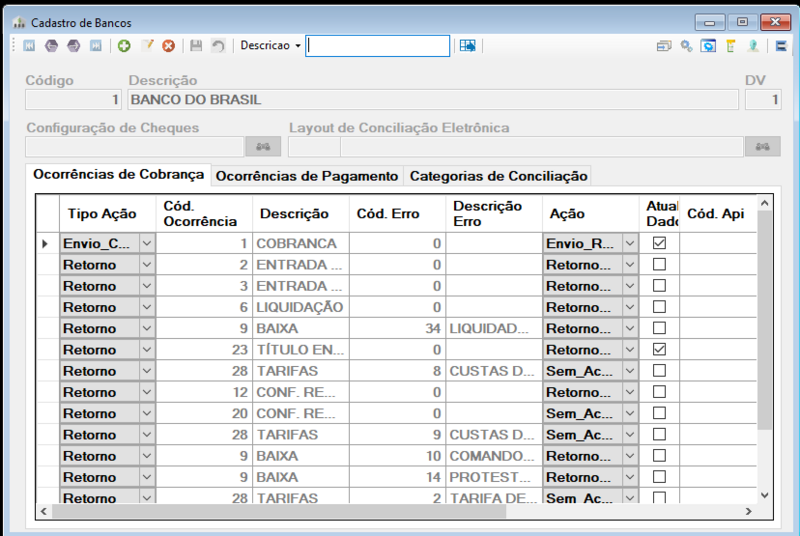800x536 pixels.
Task: Sort by Cód. Ocorrência column header
Action: coord(204,214)
